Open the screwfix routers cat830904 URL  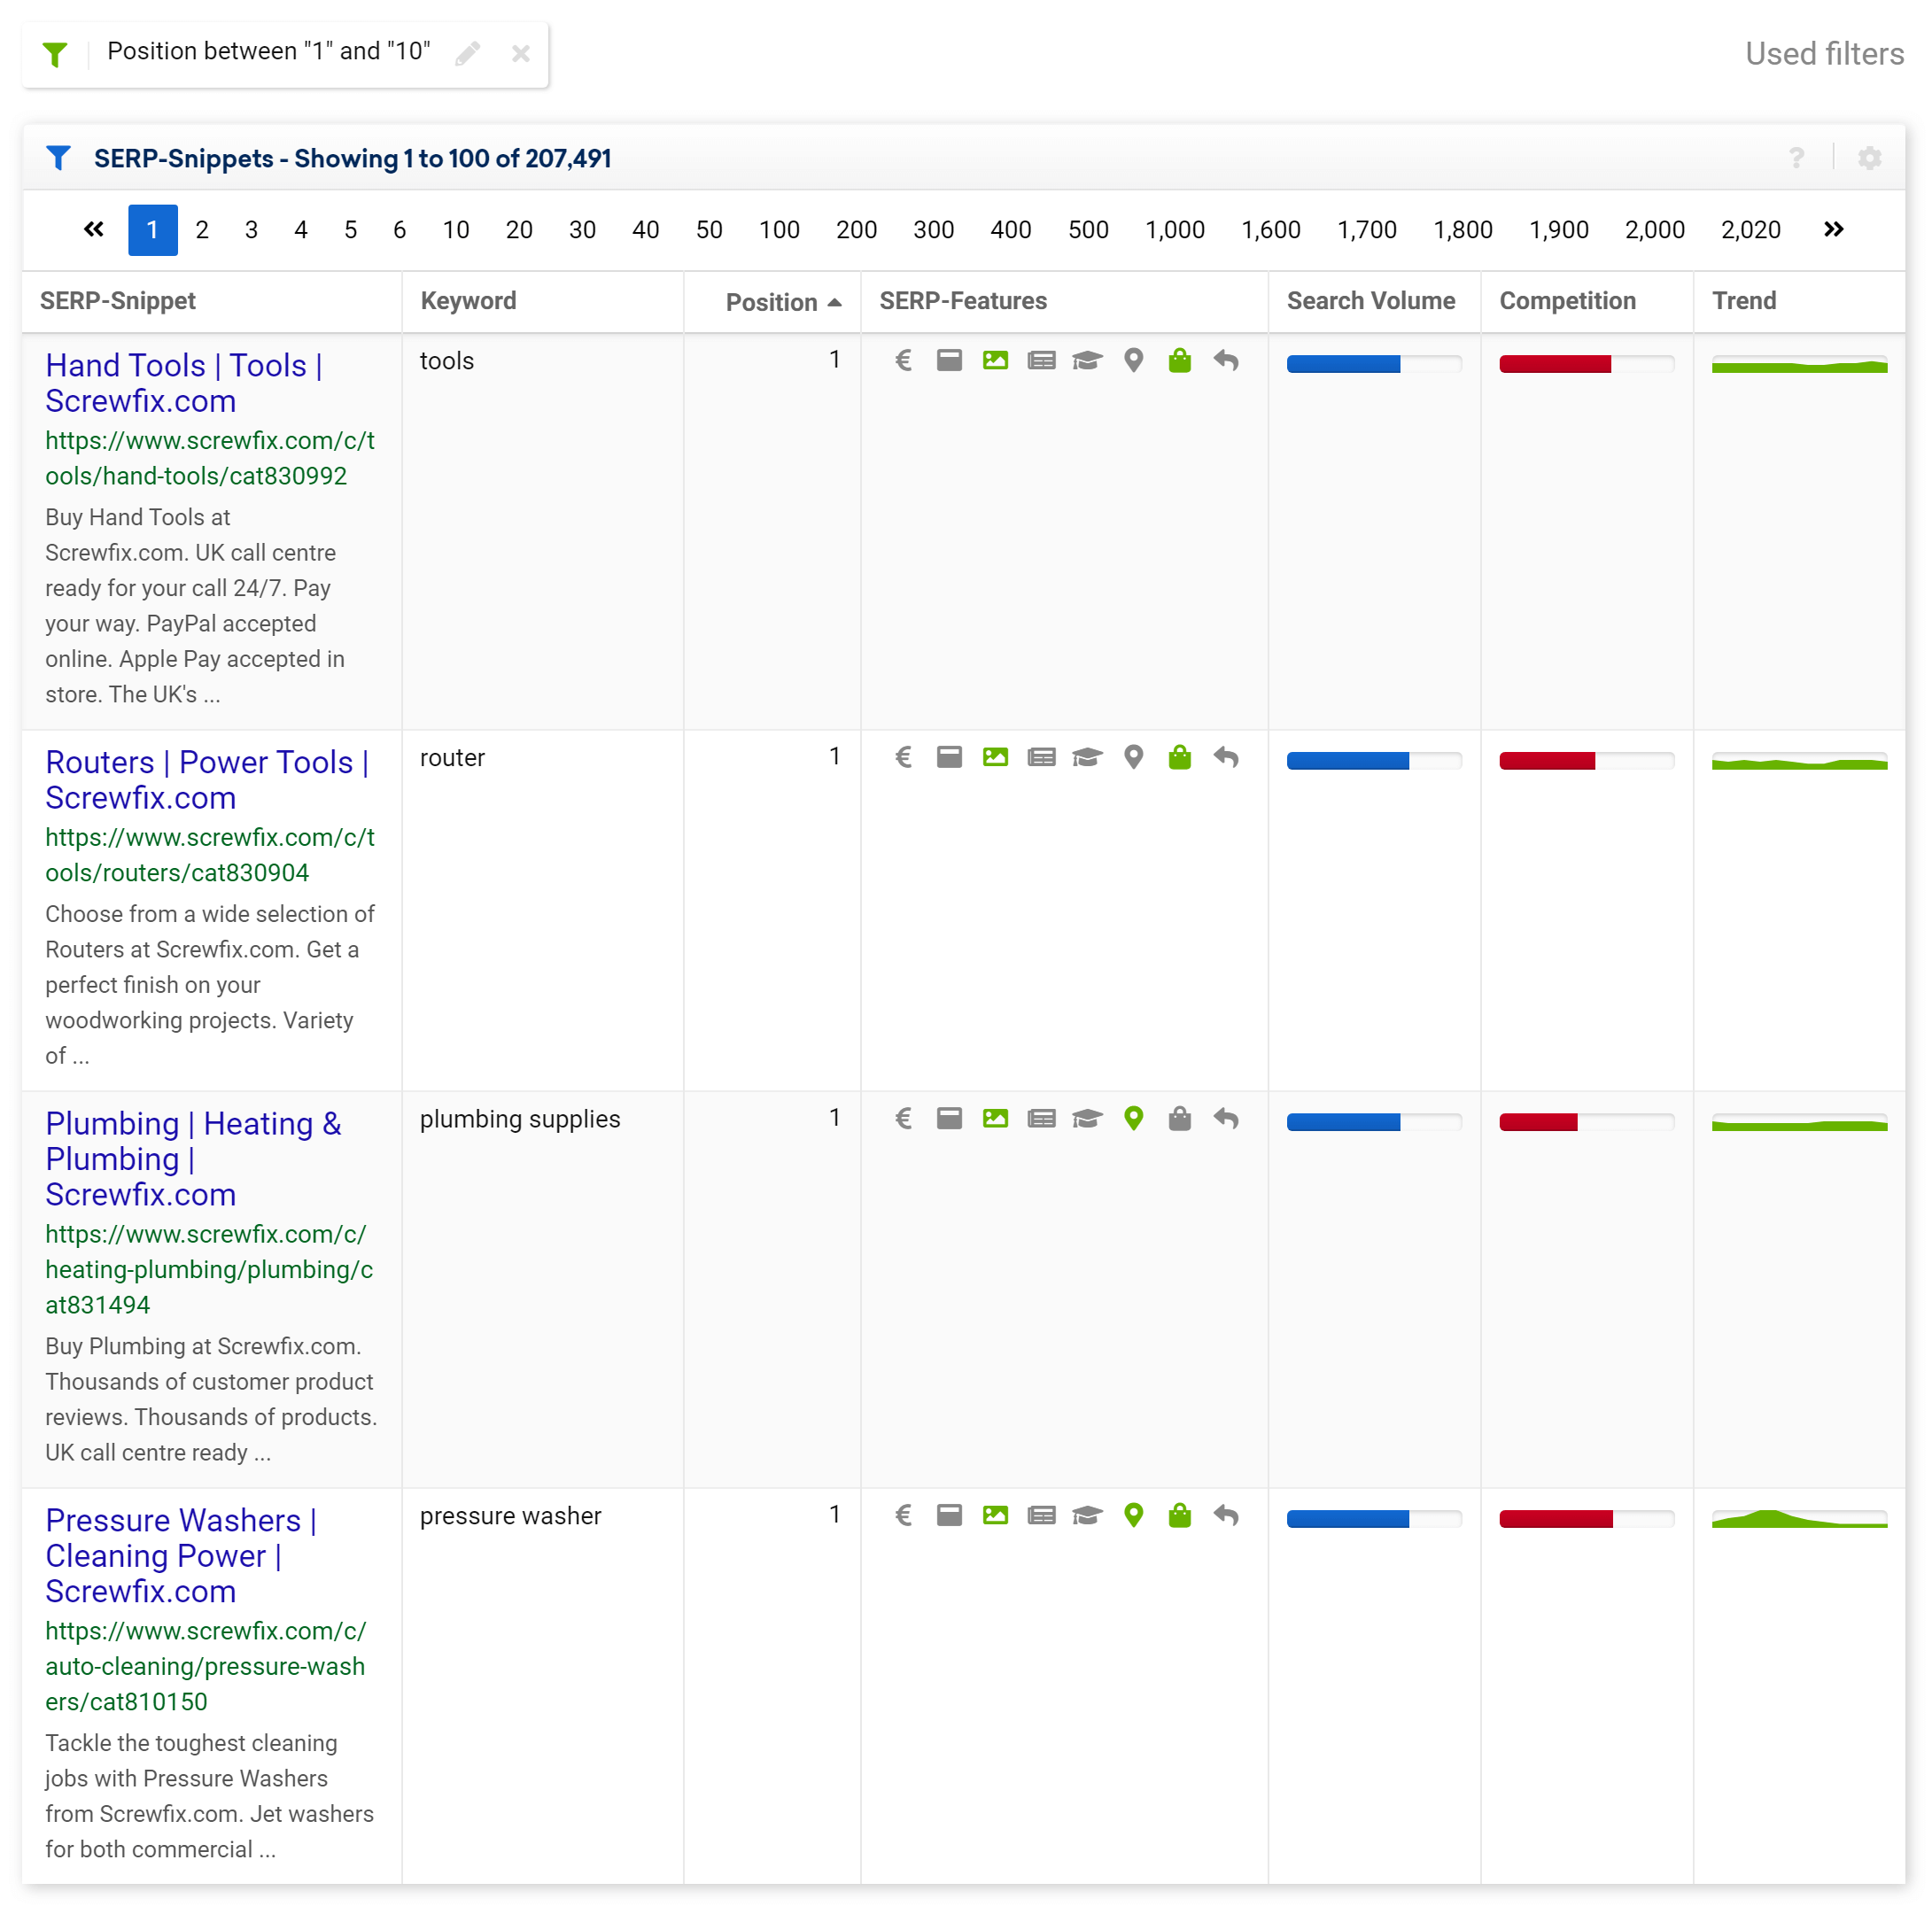pyautogui.click(x=210, y=855)
